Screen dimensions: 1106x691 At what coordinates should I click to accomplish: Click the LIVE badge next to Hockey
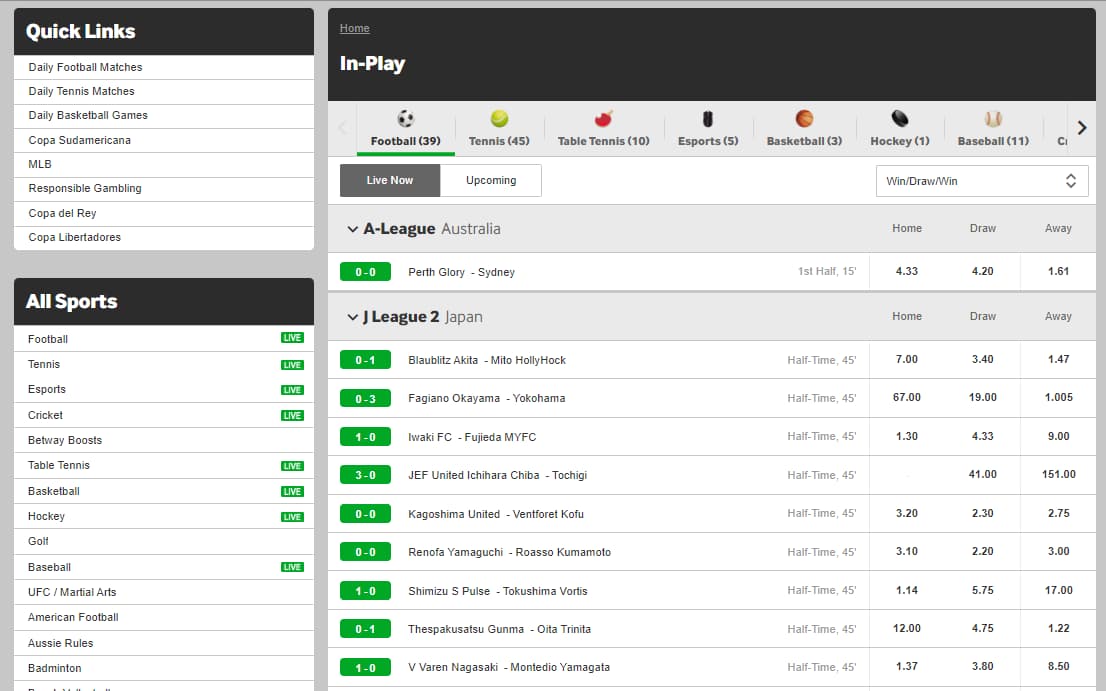(292, 517)
